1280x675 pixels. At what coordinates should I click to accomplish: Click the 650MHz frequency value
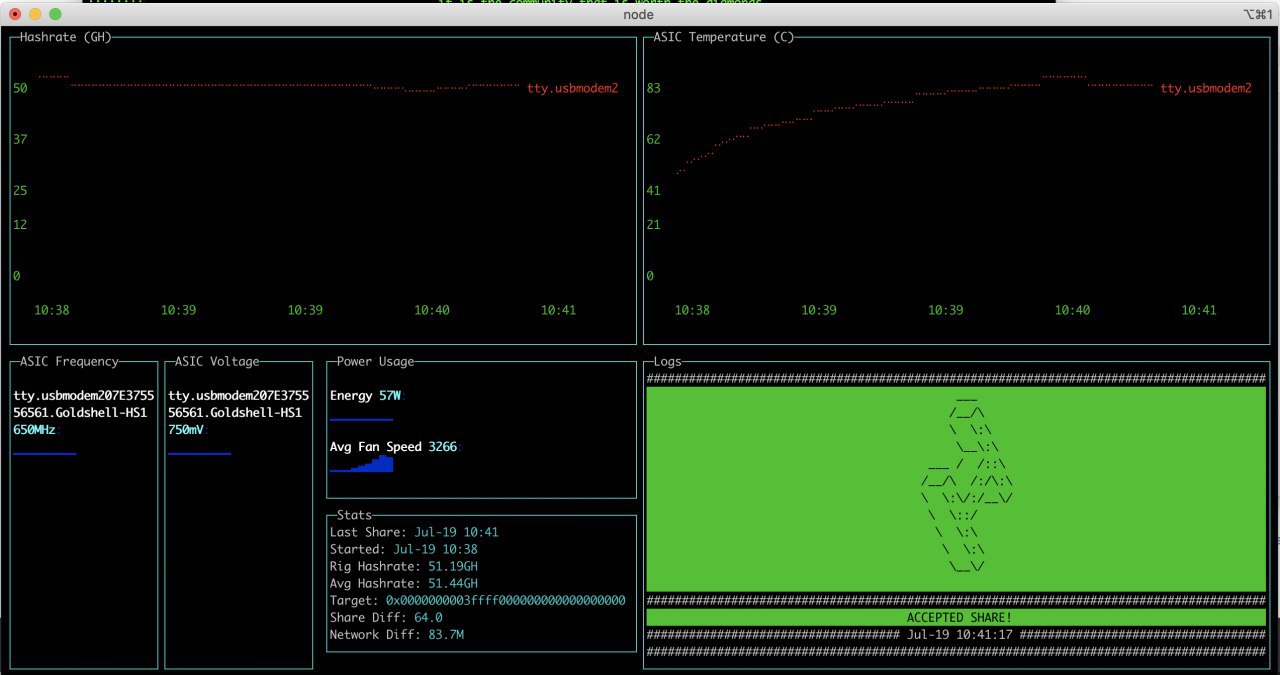(x=34, y=429)
